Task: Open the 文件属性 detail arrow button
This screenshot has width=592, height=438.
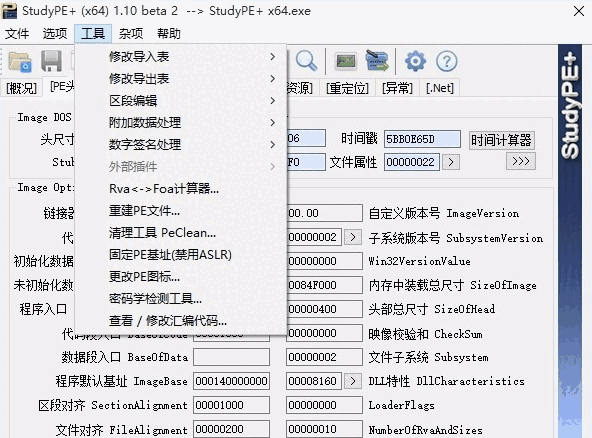Action: [x=451, y=162]
